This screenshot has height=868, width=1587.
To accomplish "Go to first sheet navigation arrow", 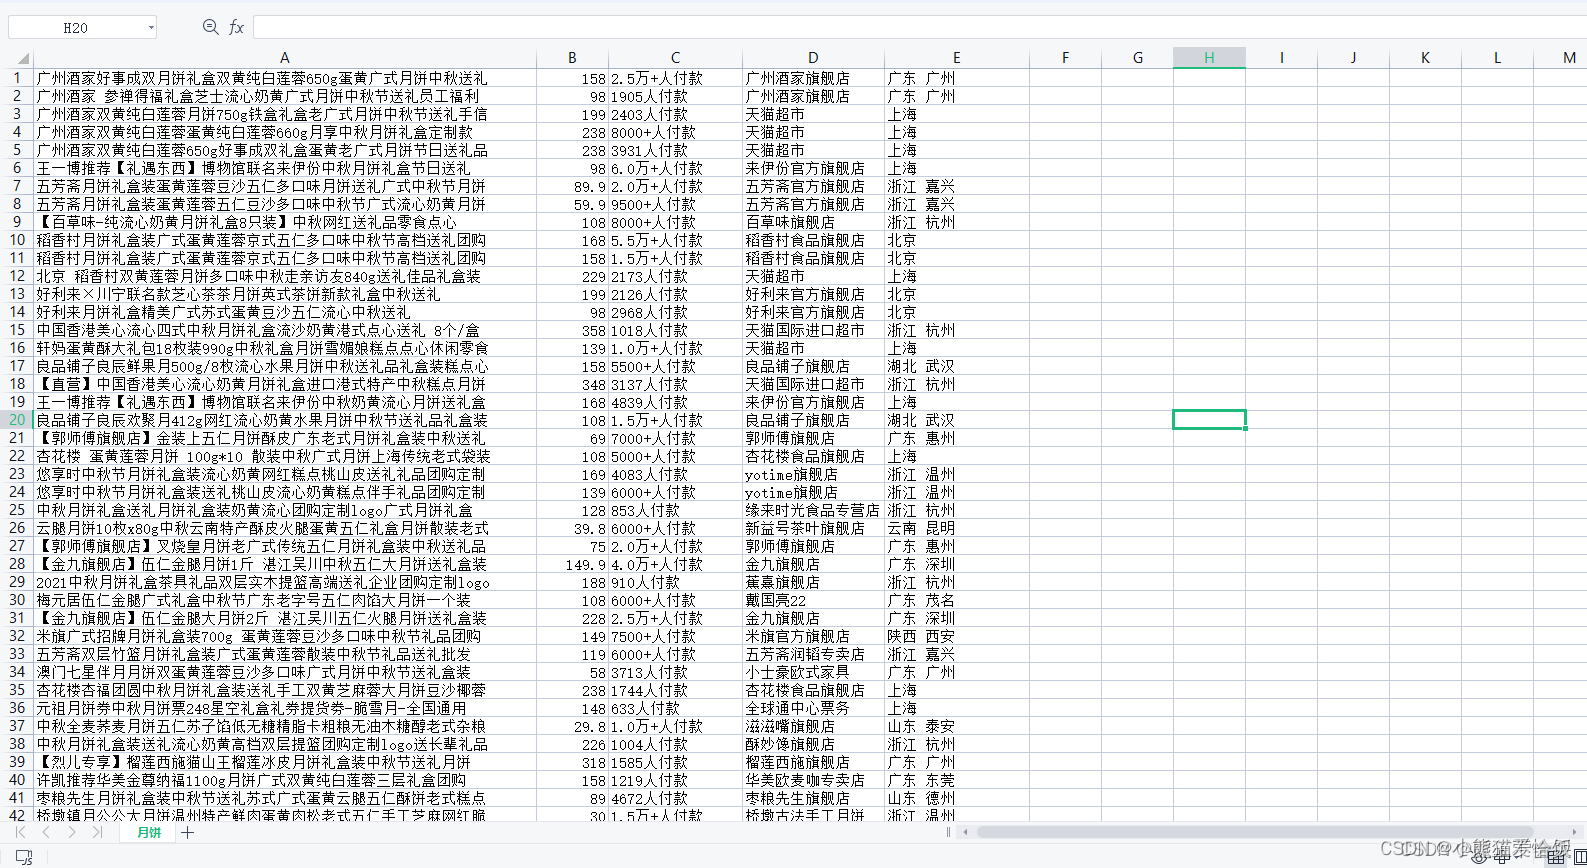I will tap(20, 832).
